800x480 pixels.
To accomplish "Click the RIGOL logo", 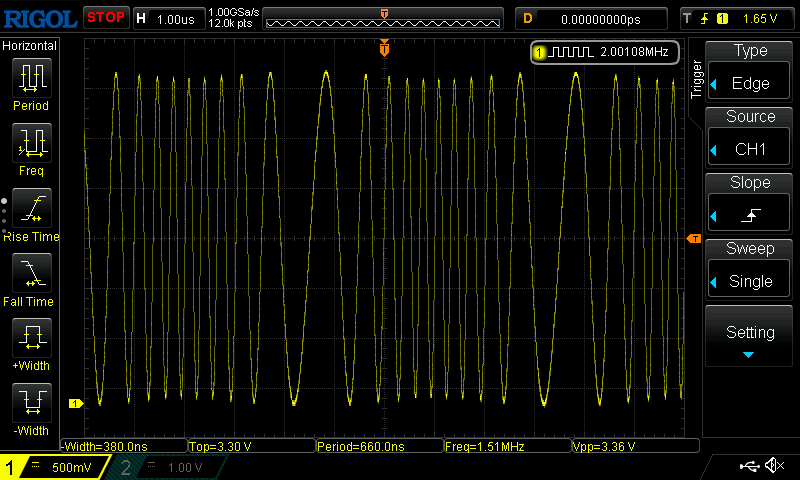I will point(40,19).
